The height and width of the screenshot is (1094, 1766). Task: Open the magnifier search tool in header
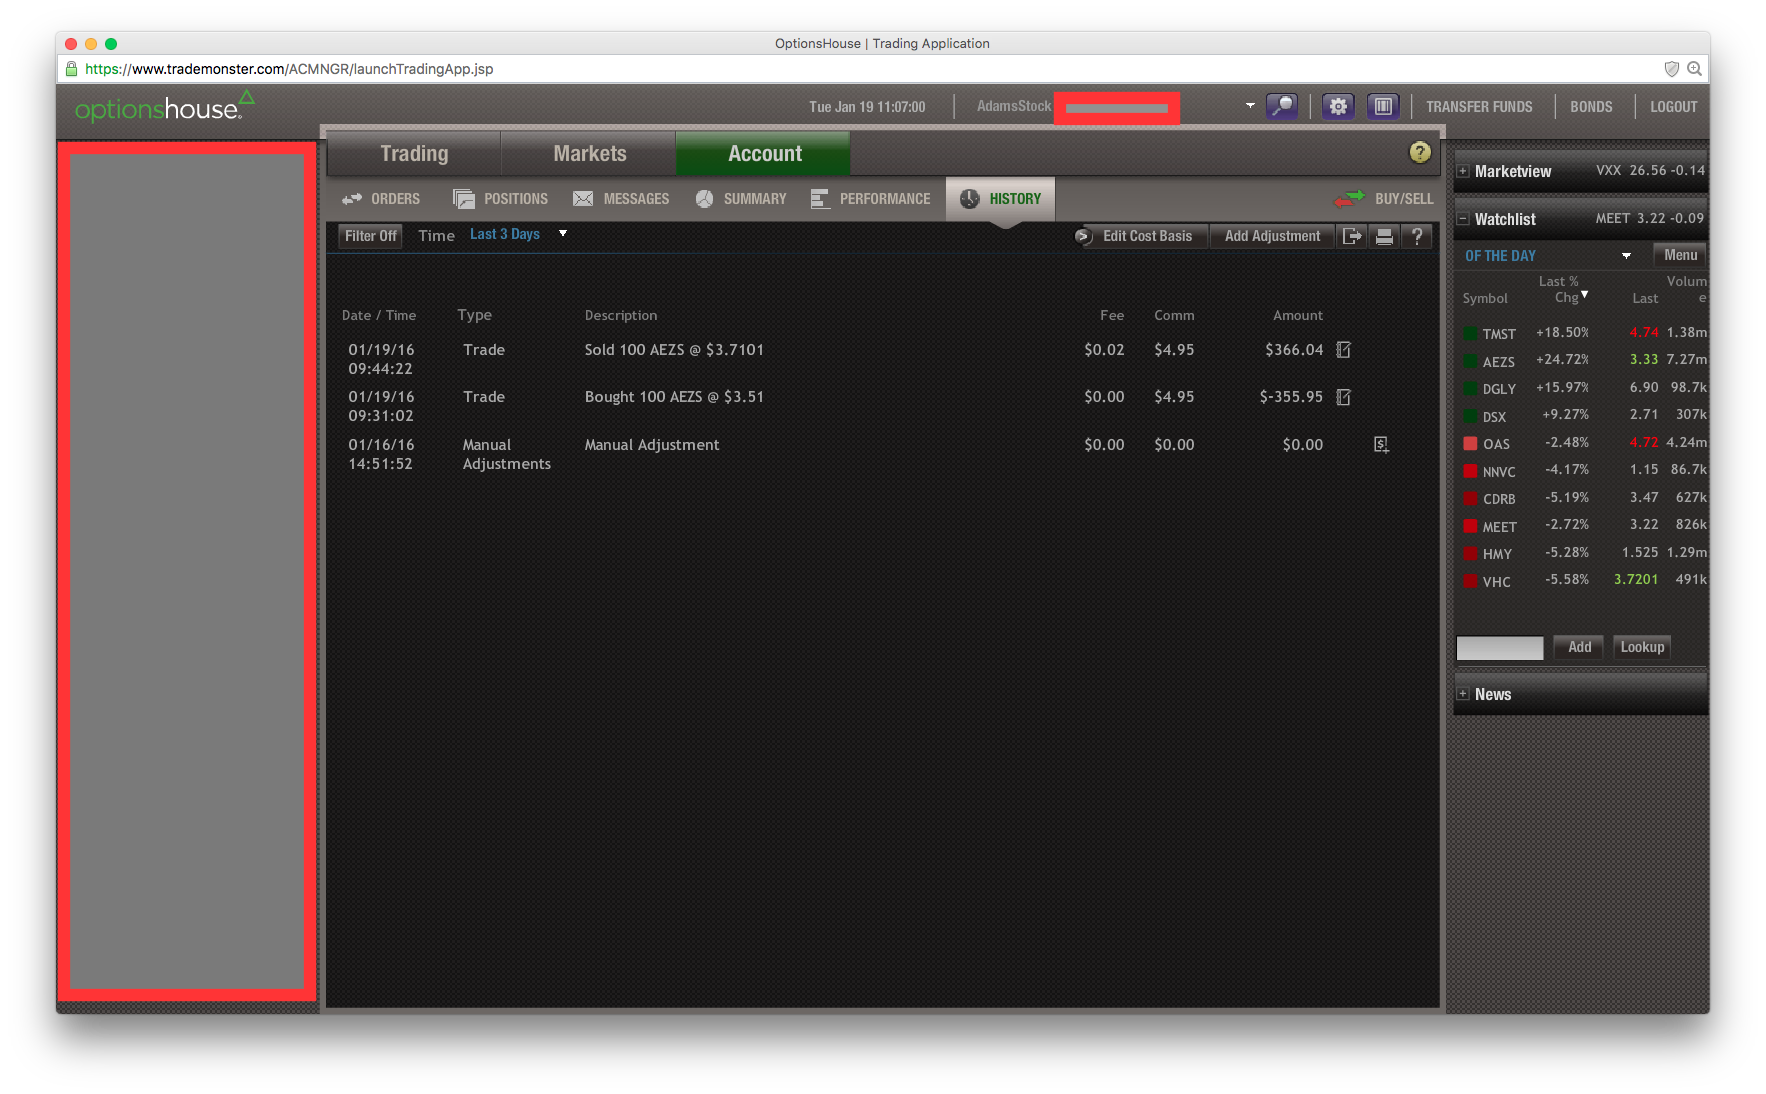click(x=1281, y=106)
